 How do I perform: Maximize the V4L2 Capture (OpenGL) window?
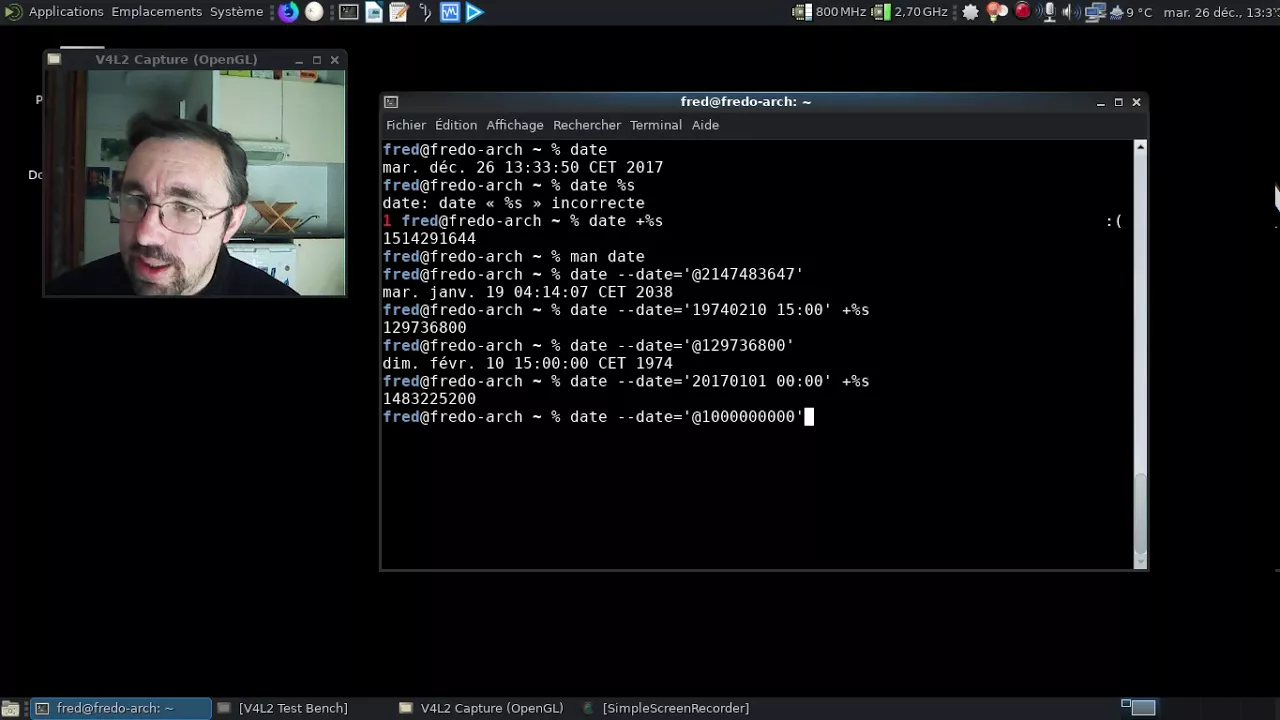pyautogui.click(x=317, y=60)
